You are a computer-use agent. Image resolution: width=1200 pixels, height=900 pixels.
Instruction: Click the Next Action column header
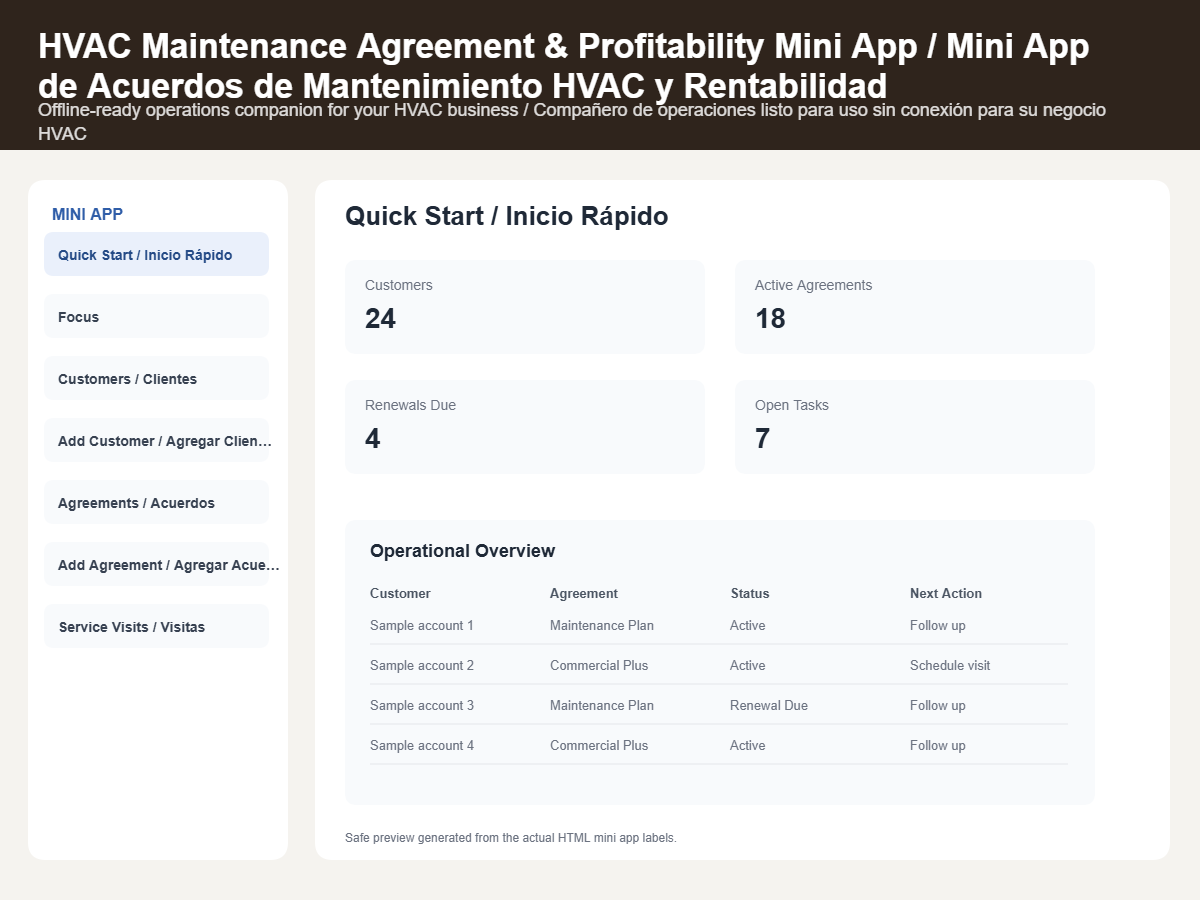pyautogui.click(x=946, y=593)
